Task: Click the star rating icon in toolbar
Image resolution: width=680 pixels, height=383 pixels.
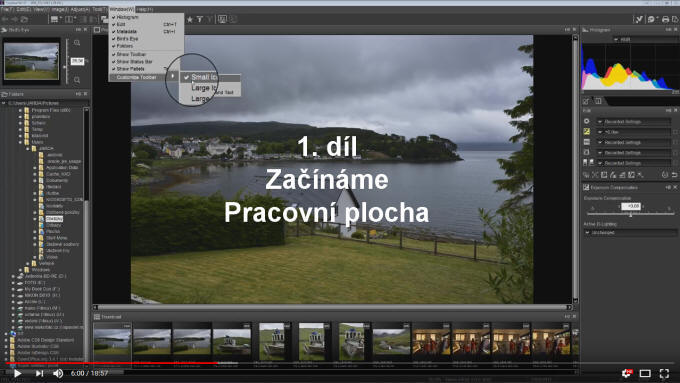Action: coord(190,19)
